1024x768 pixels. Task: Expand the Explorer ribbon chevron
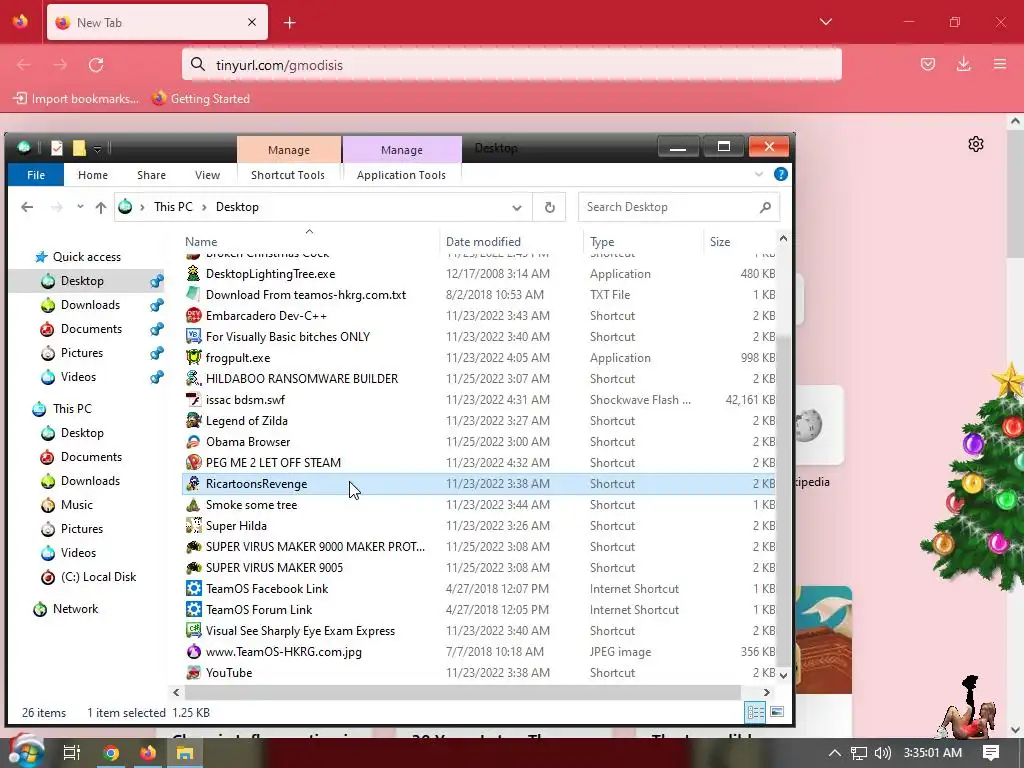[x=758, y=174]
